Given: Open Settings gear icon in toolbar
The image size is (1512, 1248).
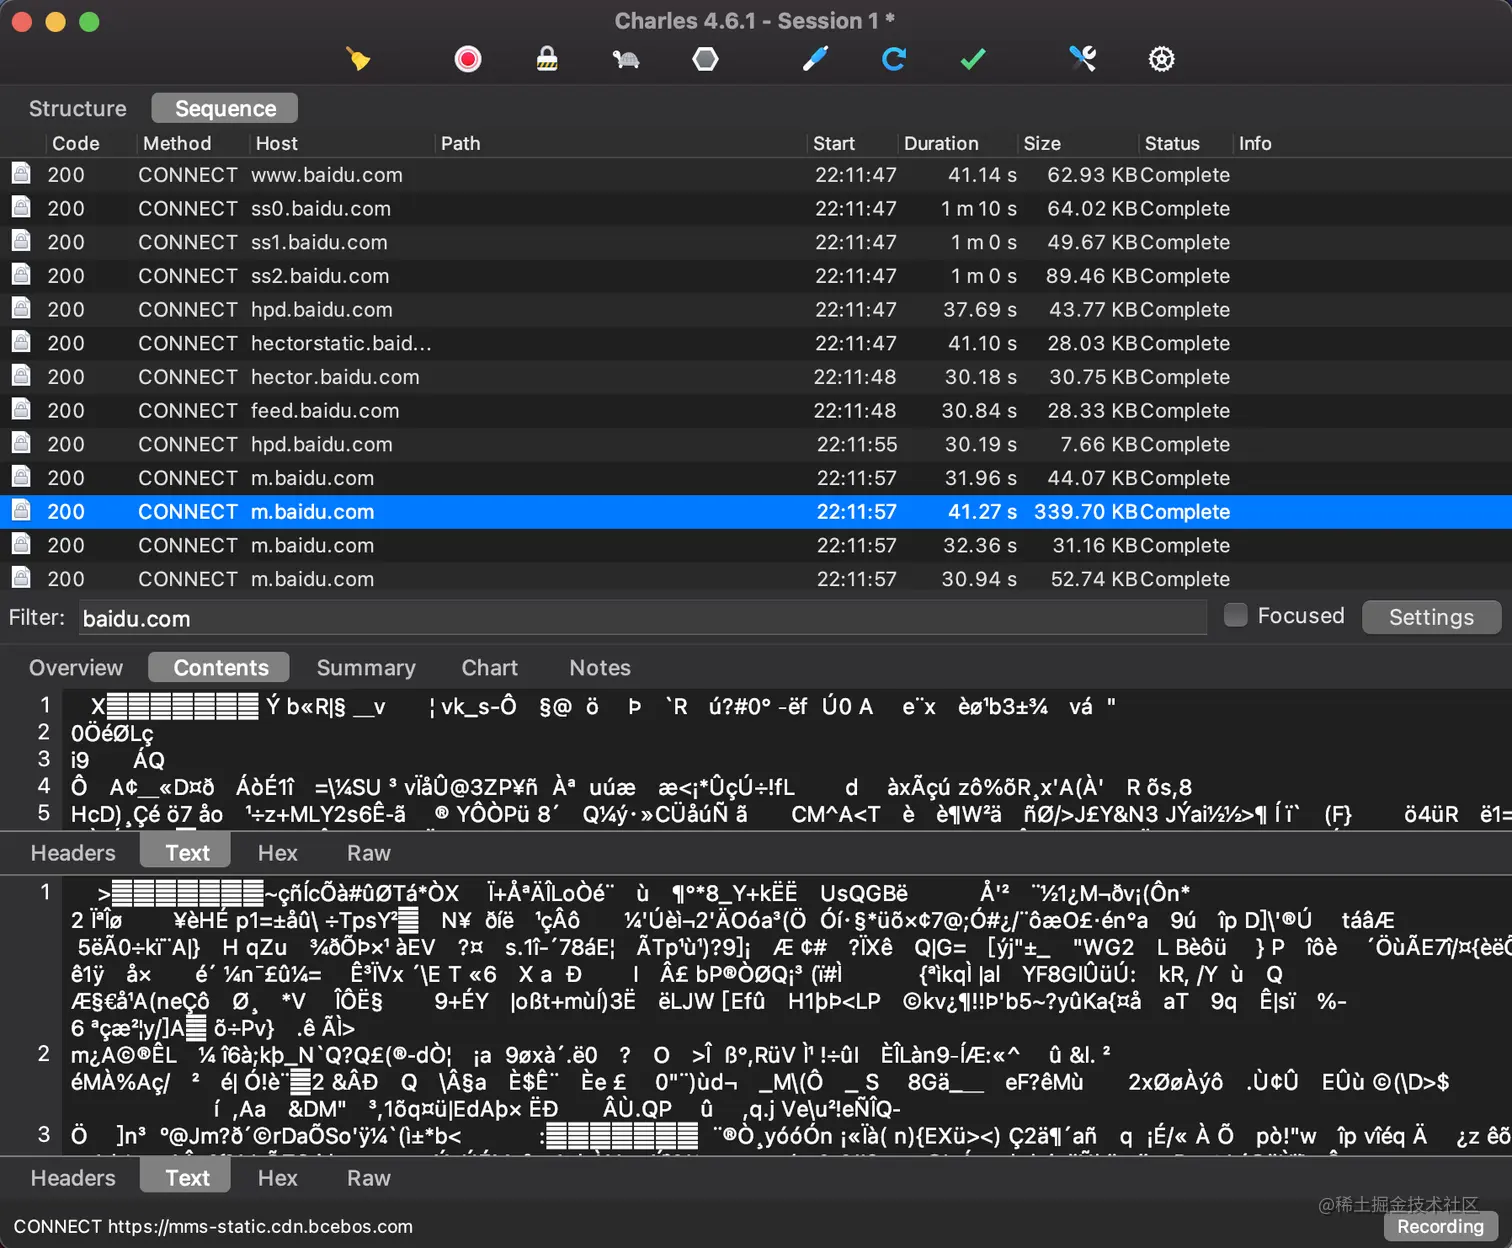Looking at the screenshot, I should (1161, 59).
